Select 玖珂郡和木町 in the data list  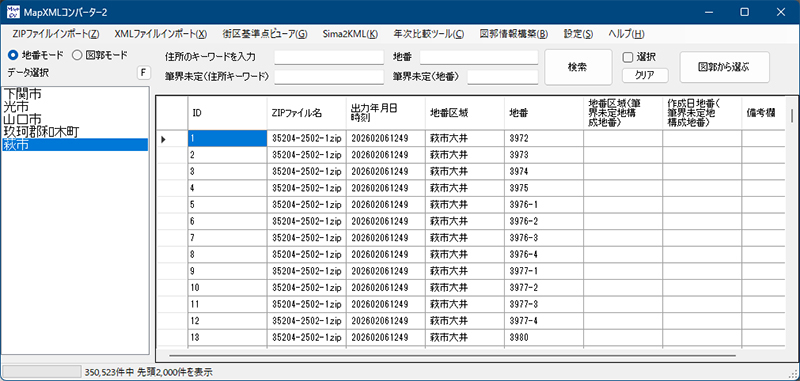click(x=75, y=132)
